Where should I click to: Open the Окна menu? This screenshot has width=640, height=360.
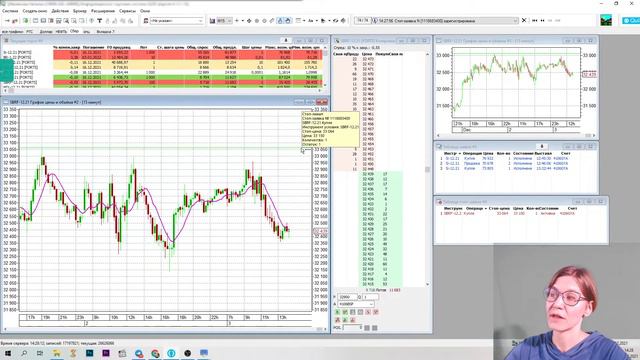145,11
